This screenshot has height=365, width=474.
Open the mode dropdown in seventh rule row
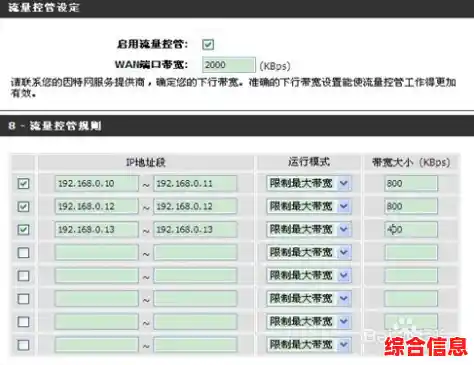point(309,321)
